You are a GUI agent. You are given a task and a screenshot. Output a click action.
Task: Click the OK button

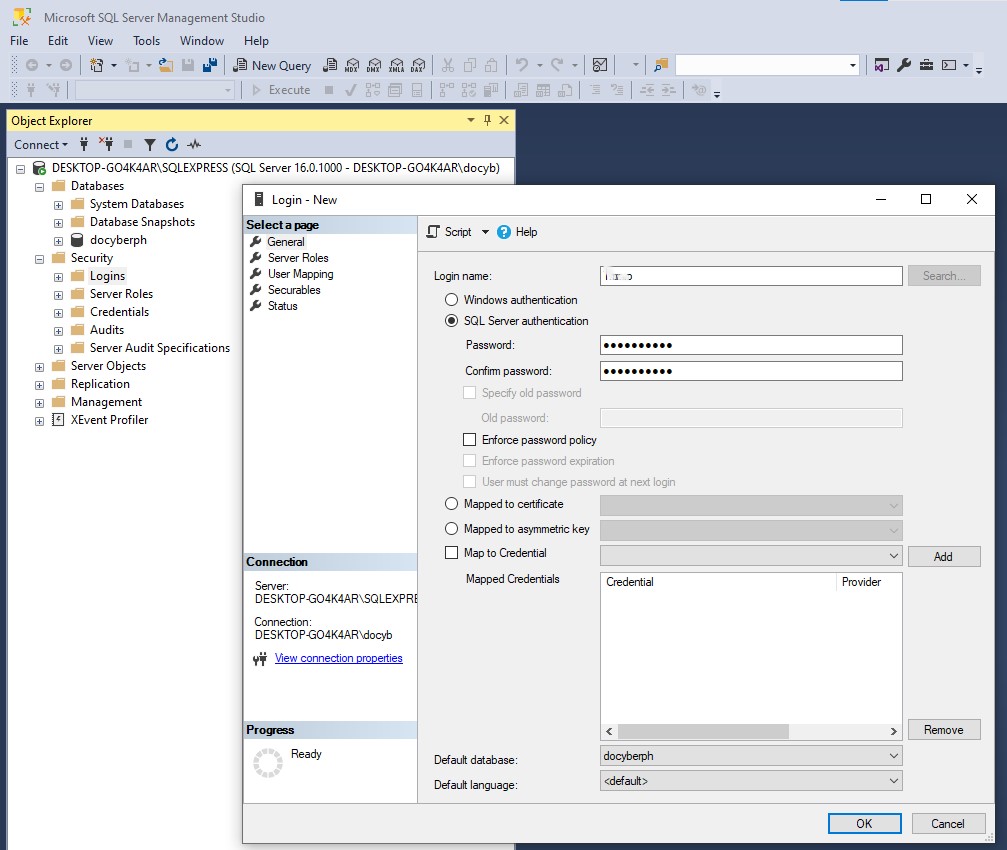tap(863, 823)
